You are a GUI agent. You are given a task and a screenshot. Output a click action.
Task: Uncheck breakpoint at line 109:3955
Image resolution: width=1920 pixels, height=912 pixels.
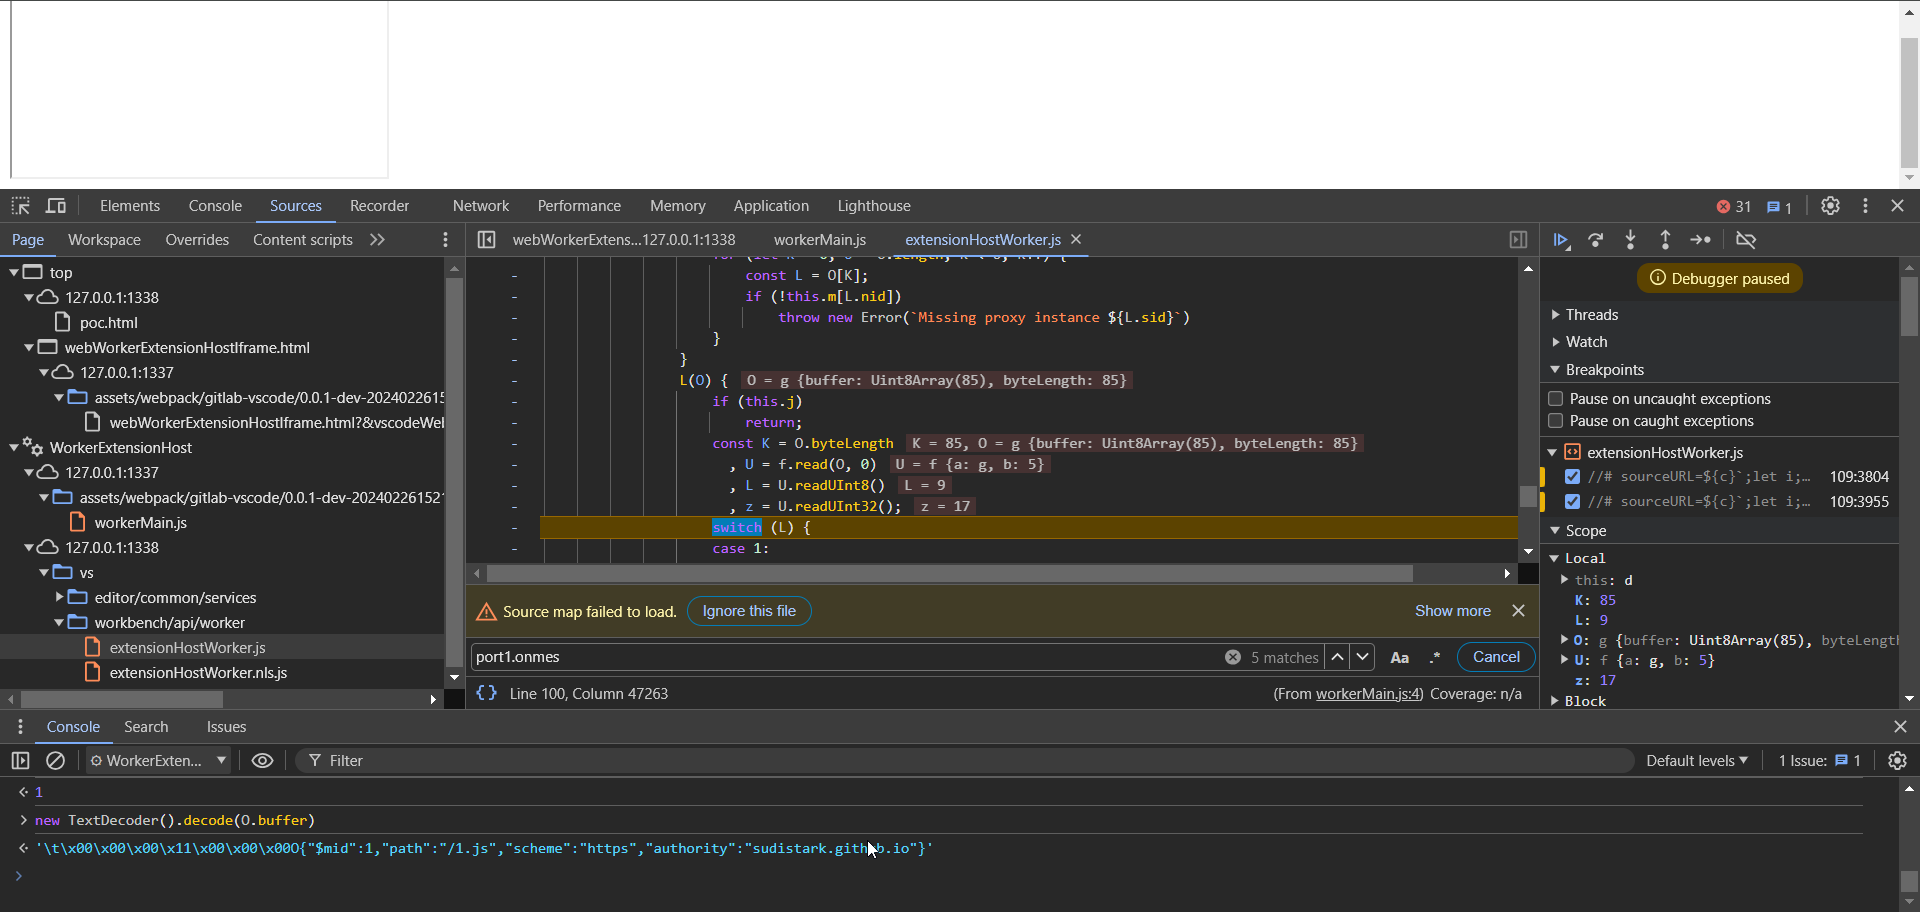(1572, 502)
